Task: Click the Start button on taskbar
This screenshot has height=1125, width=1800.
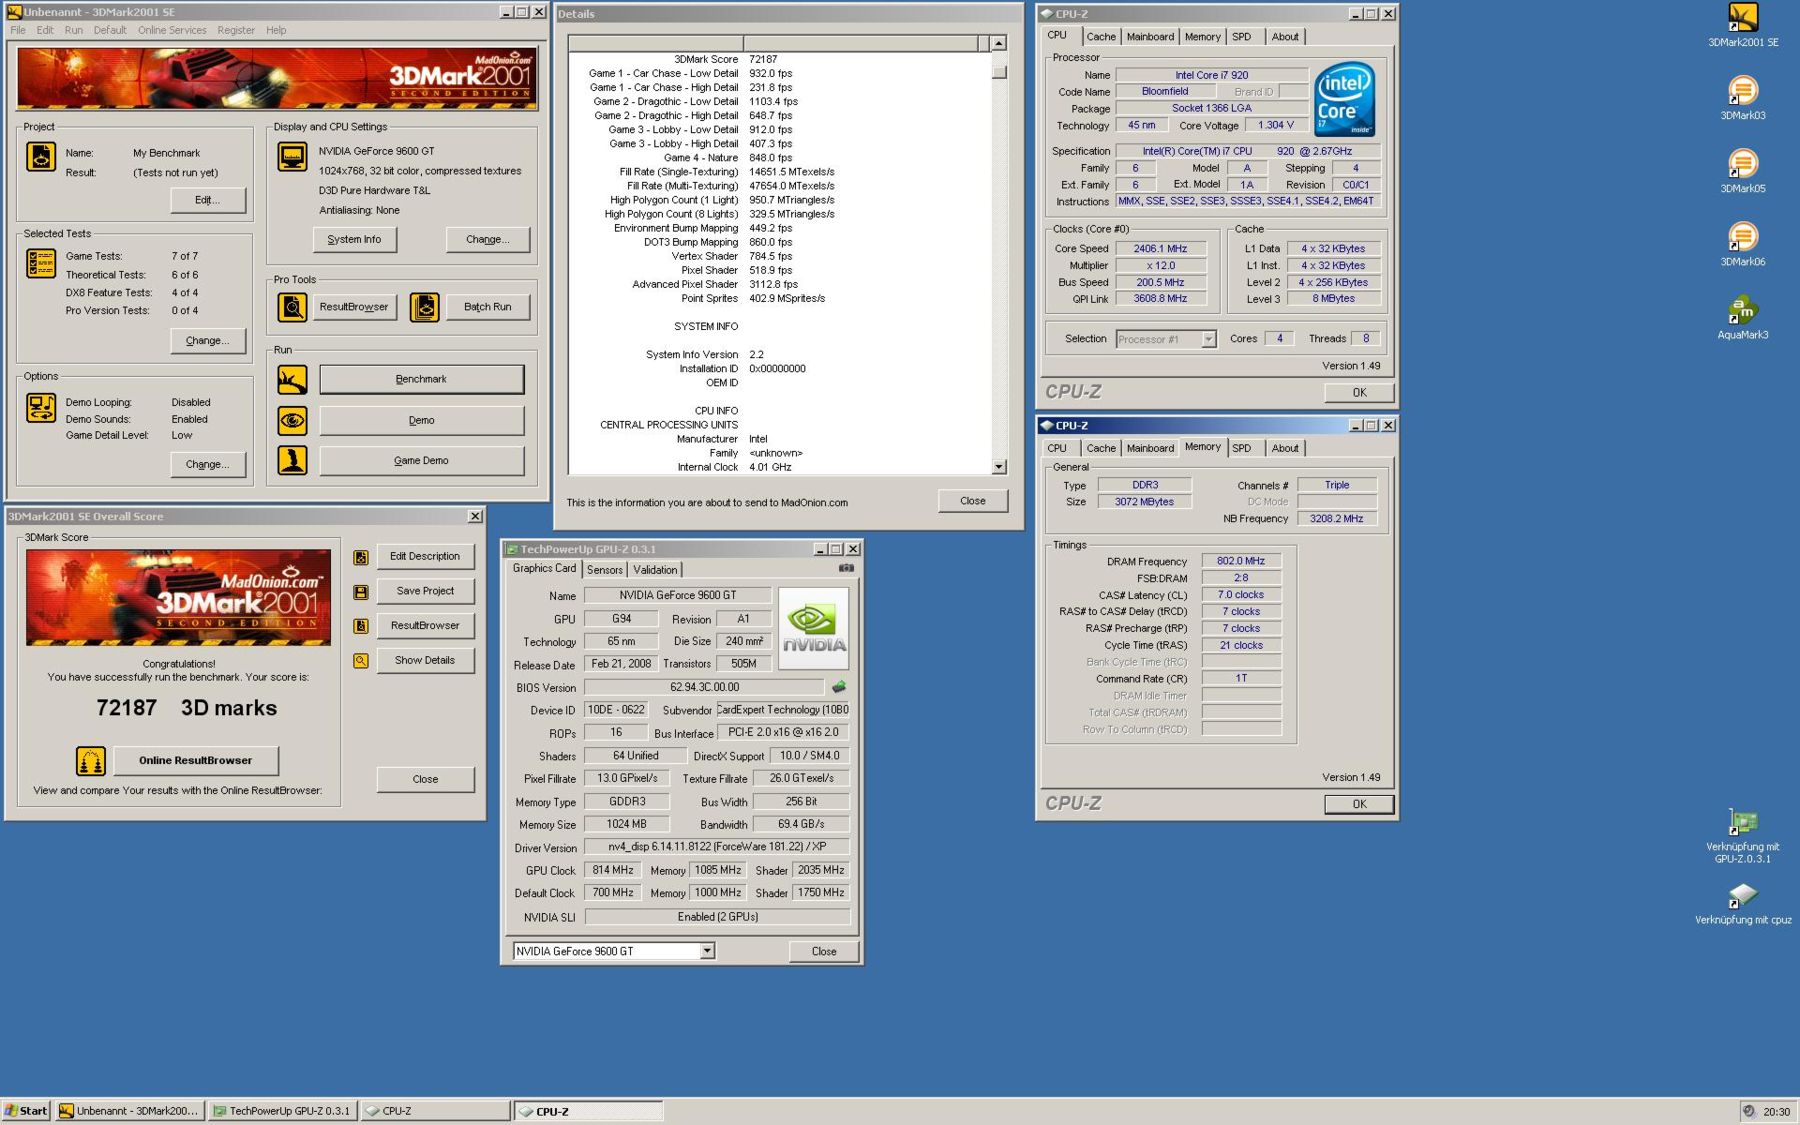Action: (26, 1110)
